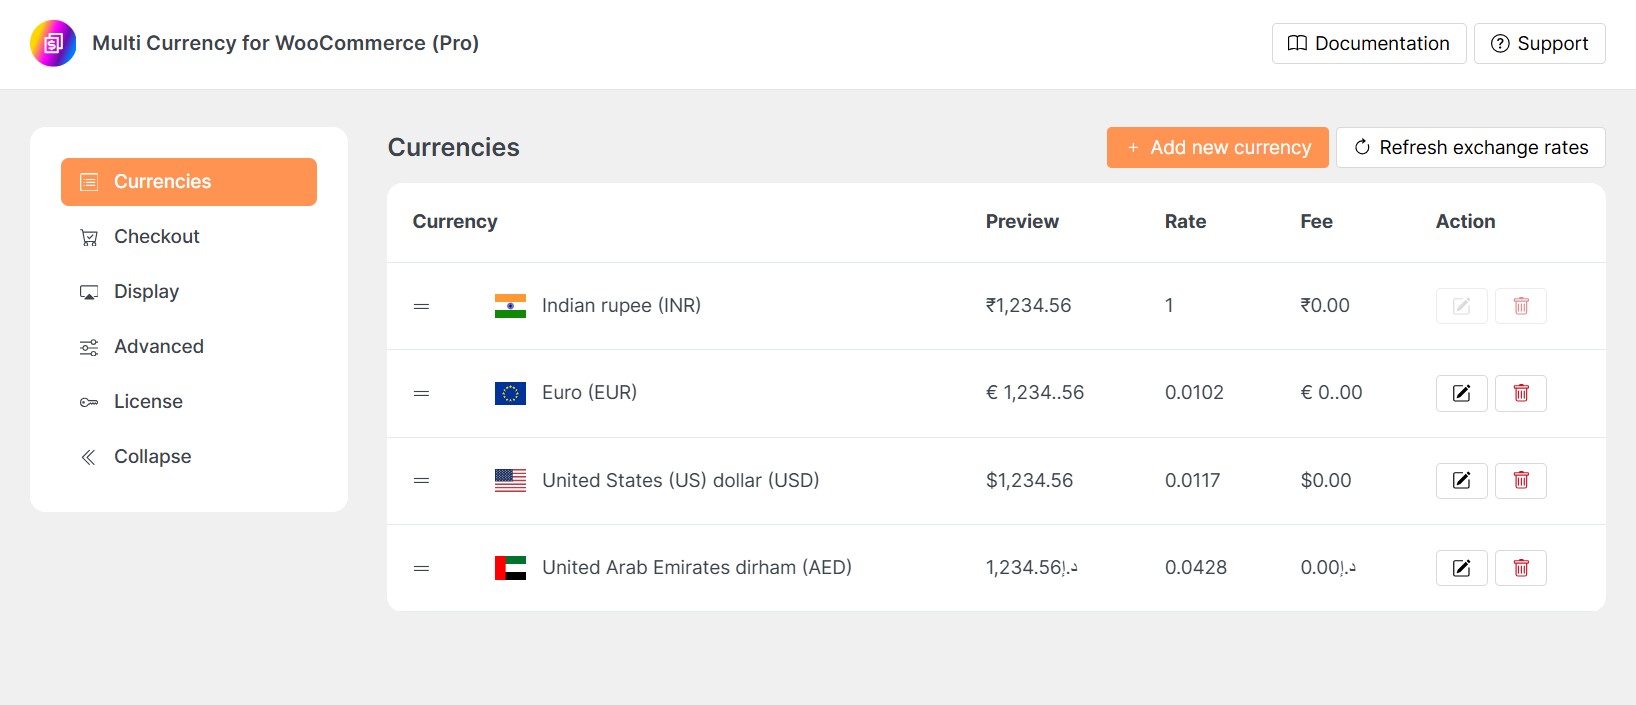Switch to the Display tab
Image resolution: width=1636 pixels, height=705 pixels.
point(146,292)
